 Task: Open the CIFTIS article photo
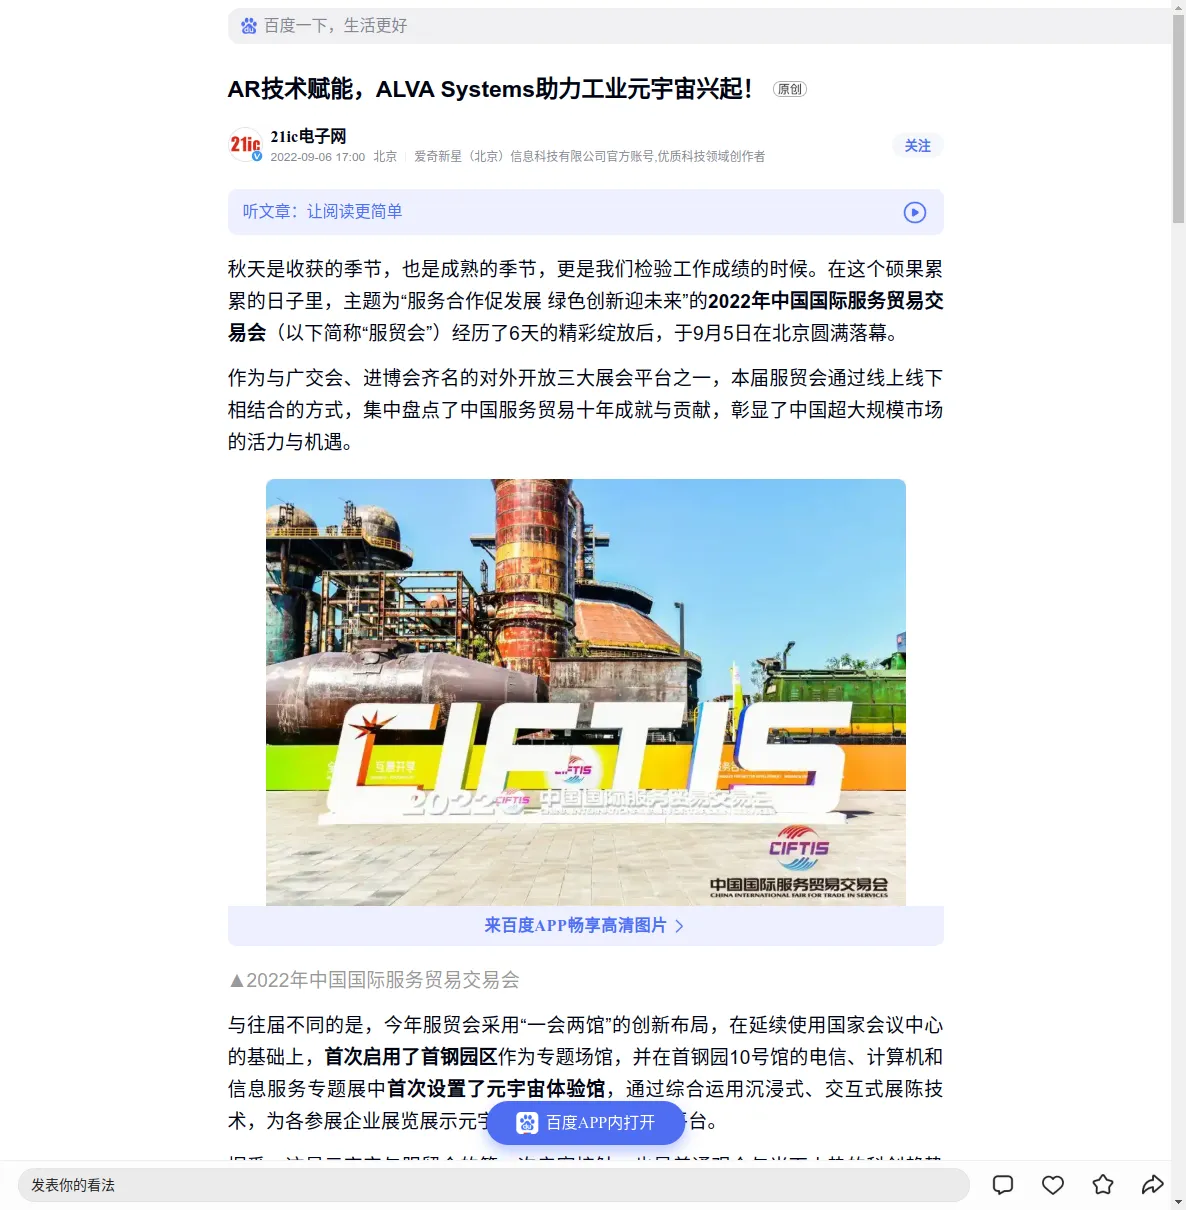click(x=586, y=692)
